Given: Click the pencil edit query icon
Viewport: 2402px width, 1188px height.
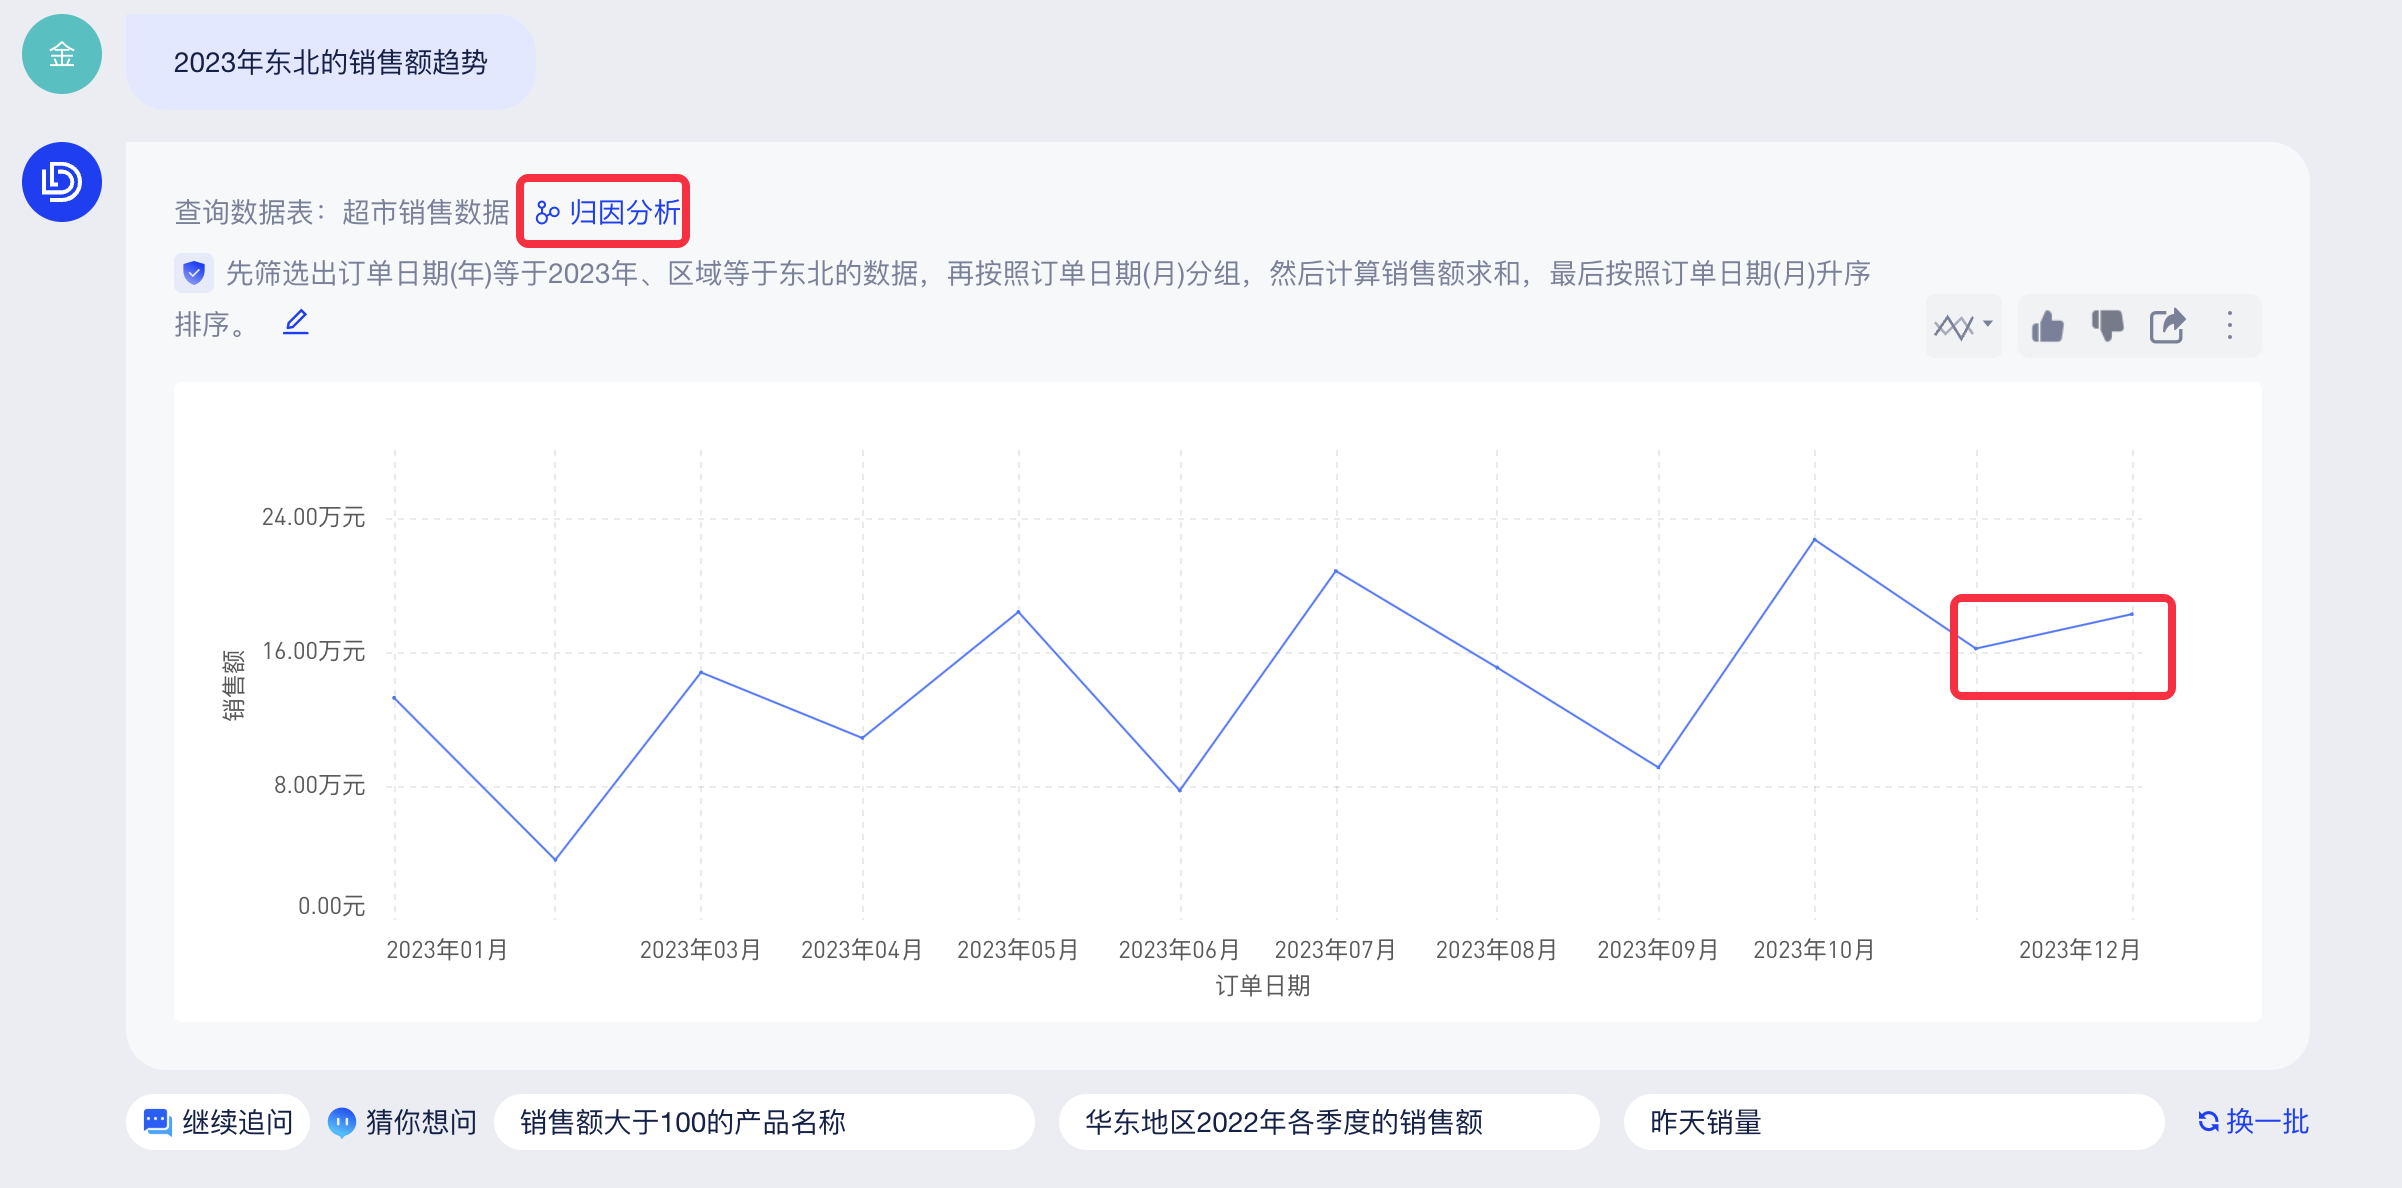Looking at the screenshot, I should (296, 323).
